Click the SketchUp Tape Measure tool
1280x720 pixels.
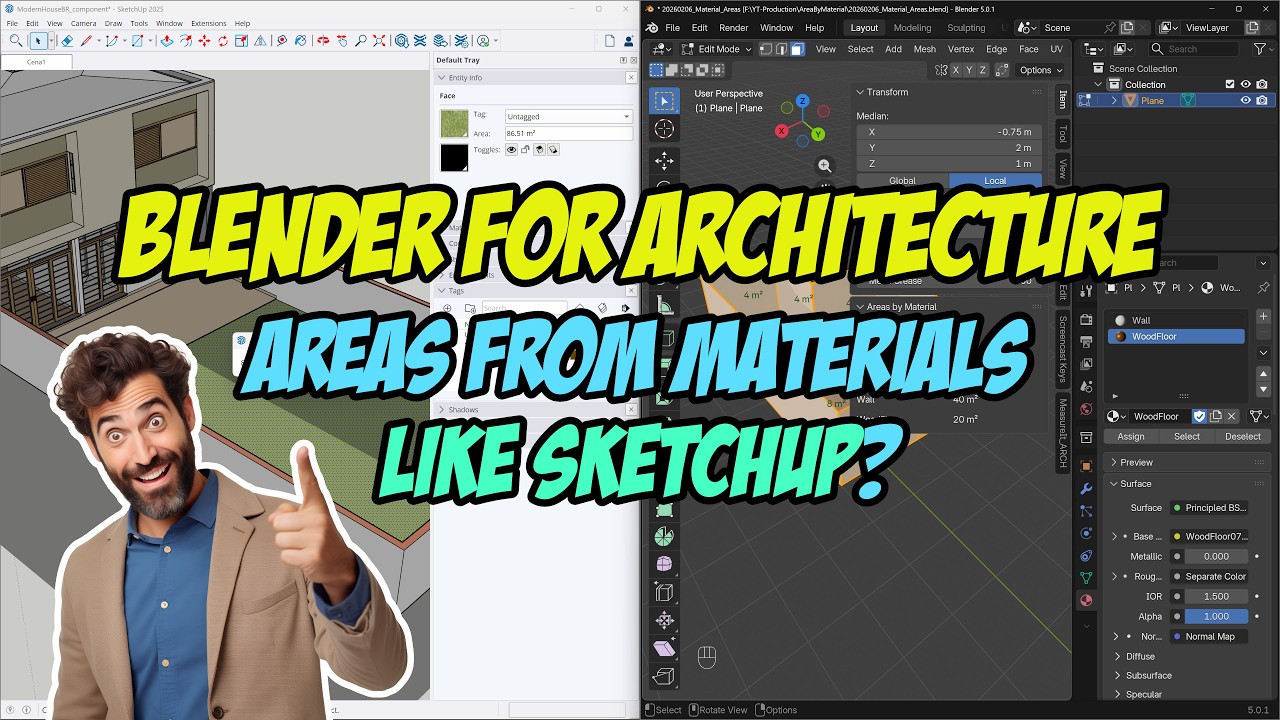(x=282, y=41)
